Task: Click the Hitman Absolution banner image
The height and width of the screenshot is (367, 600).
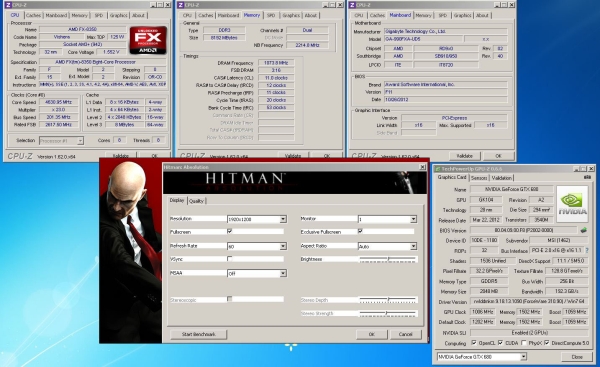Action: (295, 183)
